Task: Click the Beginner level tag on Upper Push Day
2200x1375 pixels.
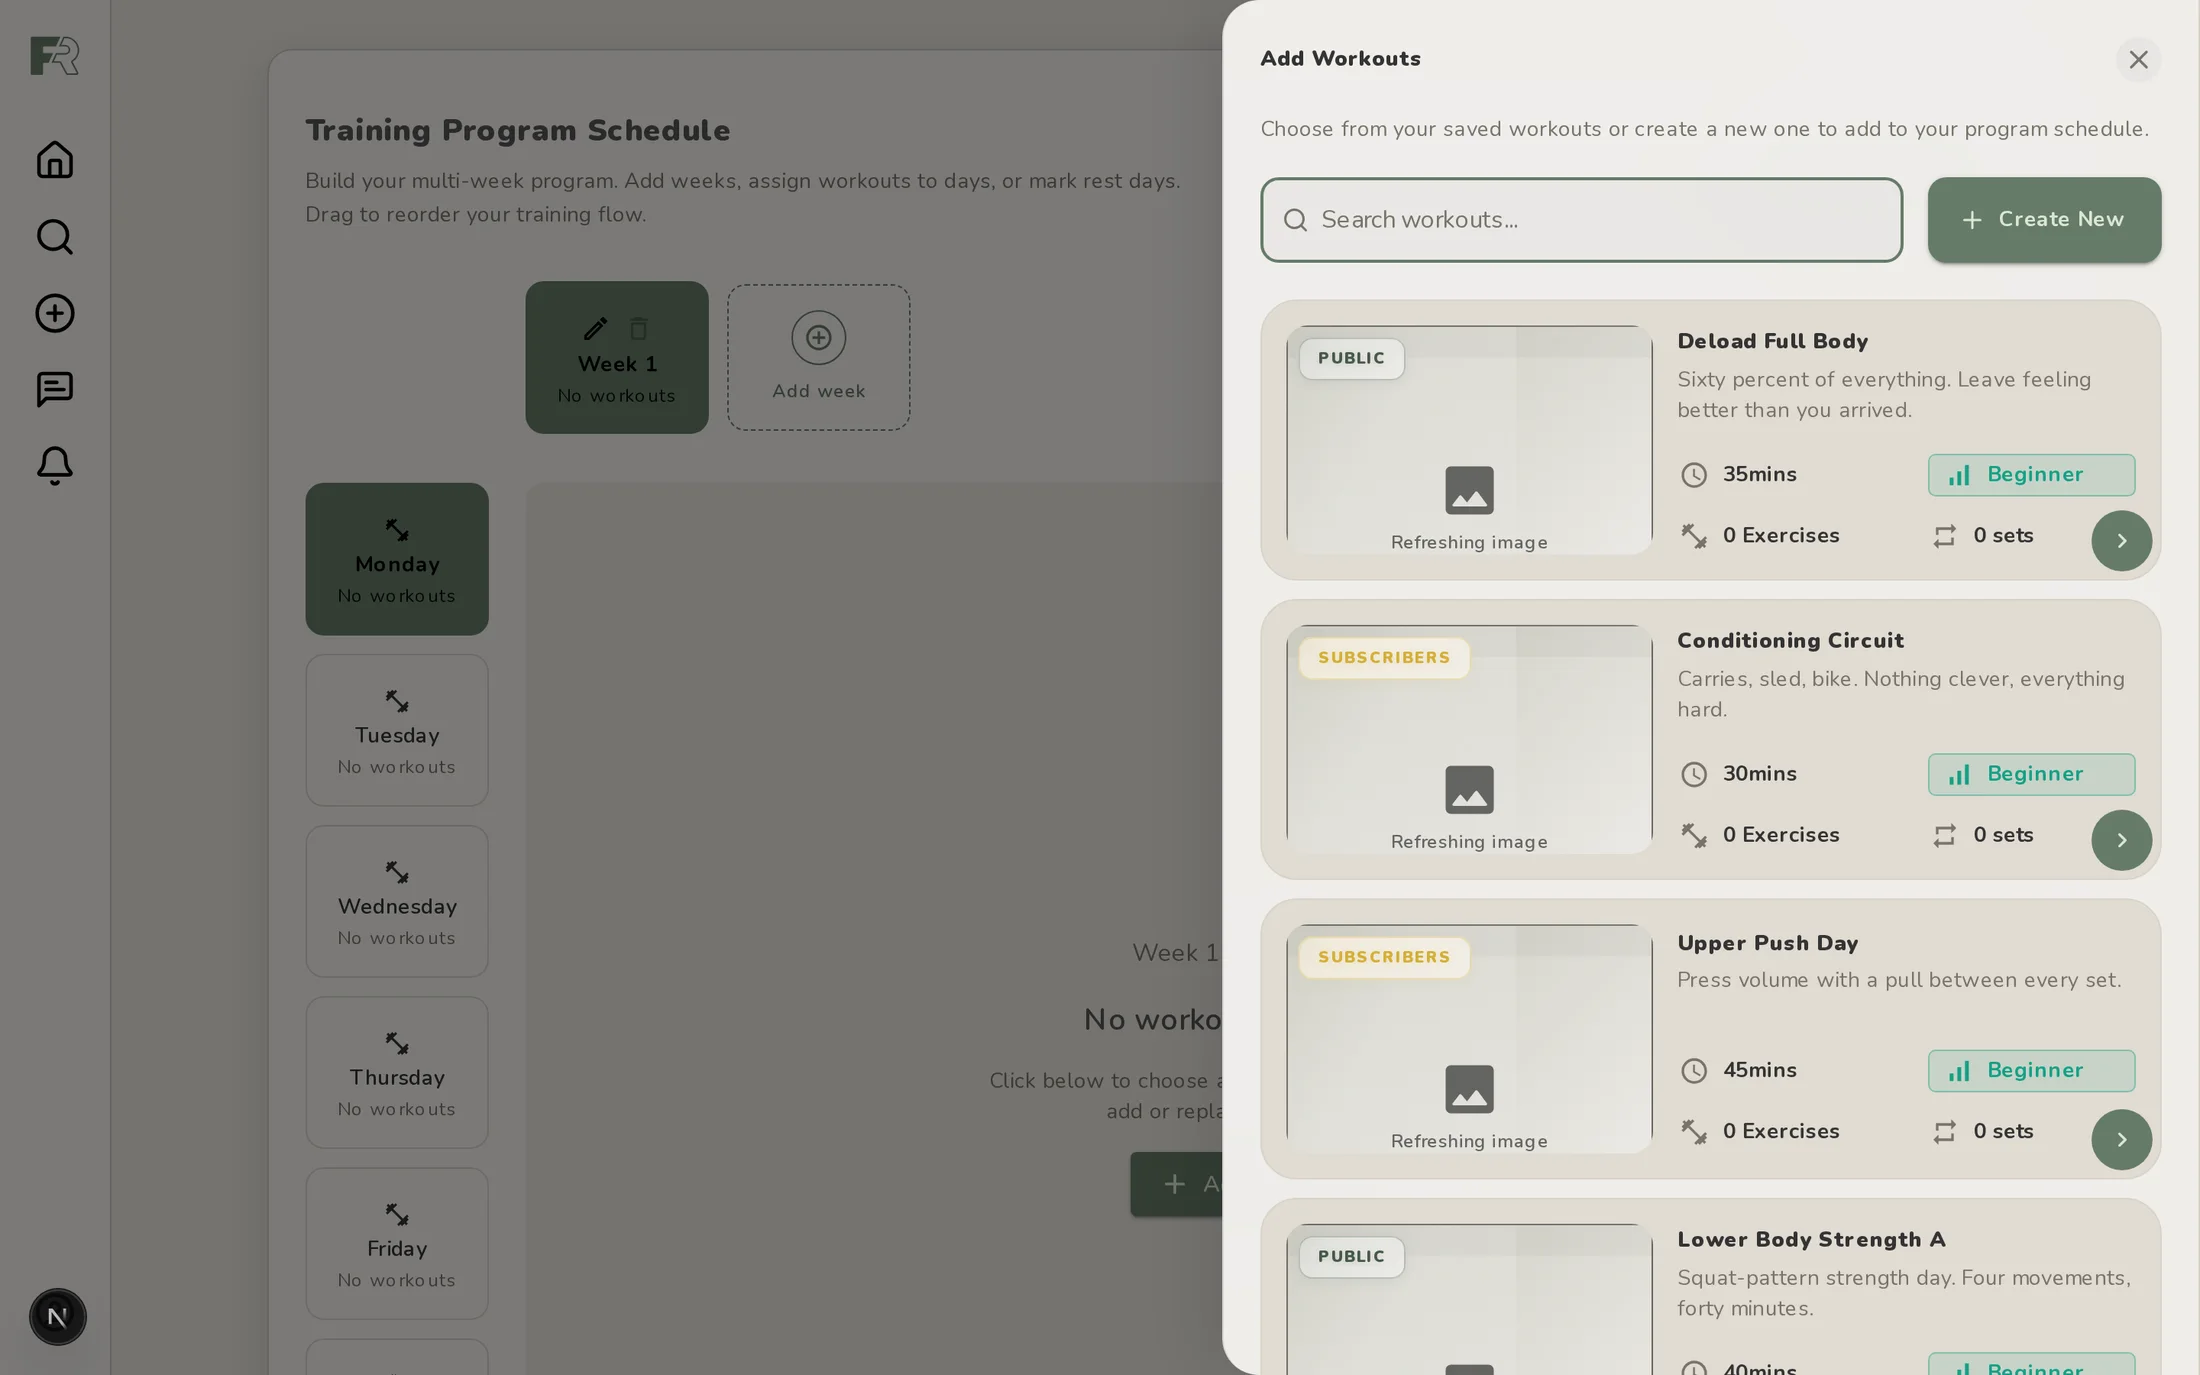Action: pyautogui.click(x=2031, y=1071)
